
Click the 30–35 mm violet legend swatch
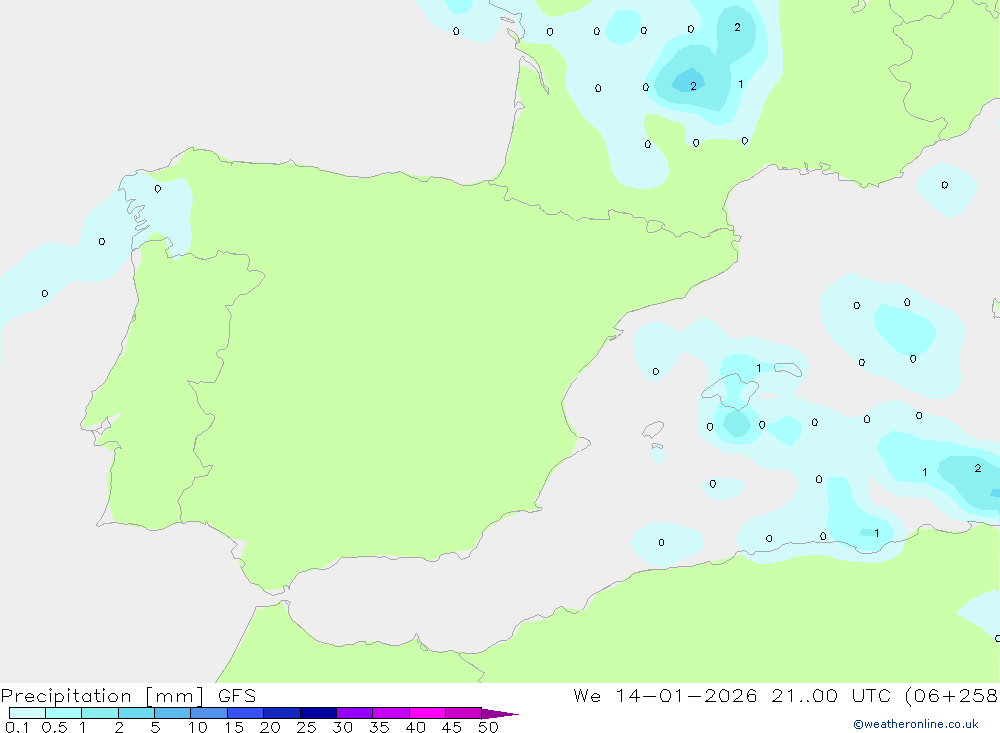click(x=354, y=713)
